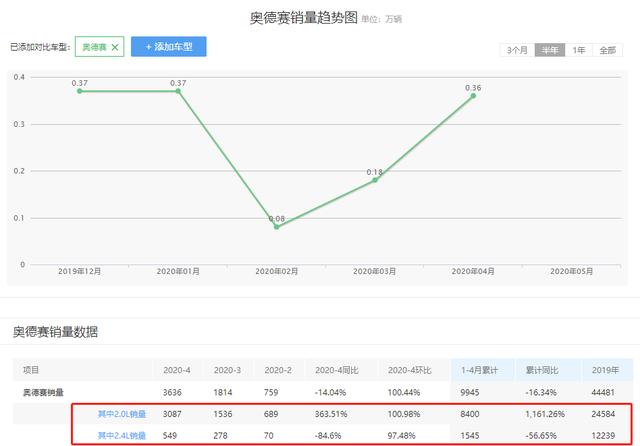Click the 1536 cell in 2.0L row
Screen dimensions: 640x446
coord(222,414)
